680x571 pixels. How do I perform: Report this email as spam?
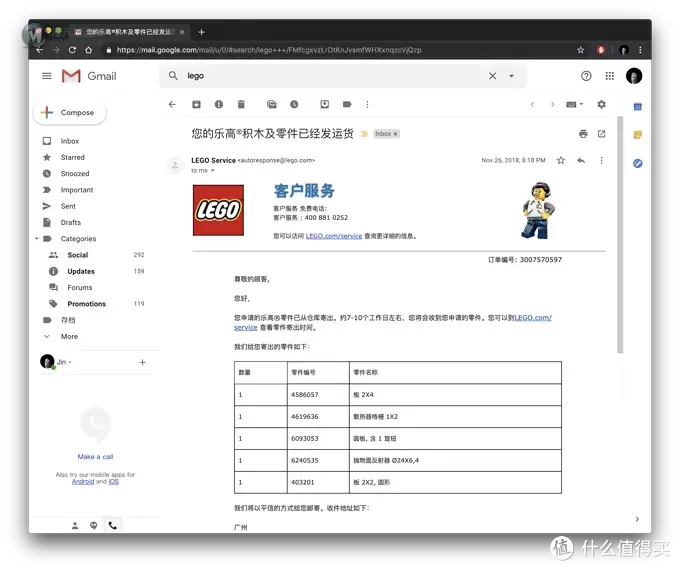218,104
